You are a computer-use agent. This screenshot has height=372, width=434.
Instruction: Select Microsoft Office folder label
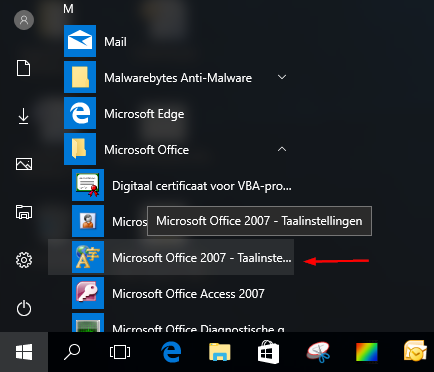[146, 150]
